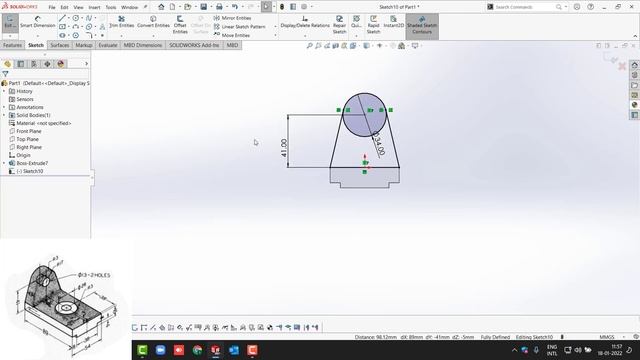
Task: Expand the Boss-Extrude7 tree node
Action: click(4, 163)
